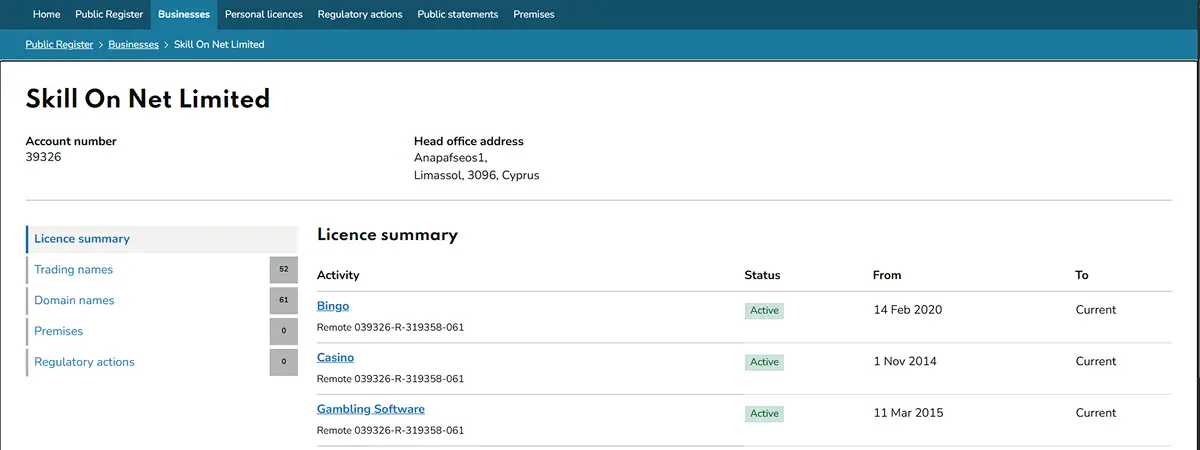The height and width of the screenshot is (450, 1200).
Task: Click the date 1 Nov 2014
Action: 905,361
